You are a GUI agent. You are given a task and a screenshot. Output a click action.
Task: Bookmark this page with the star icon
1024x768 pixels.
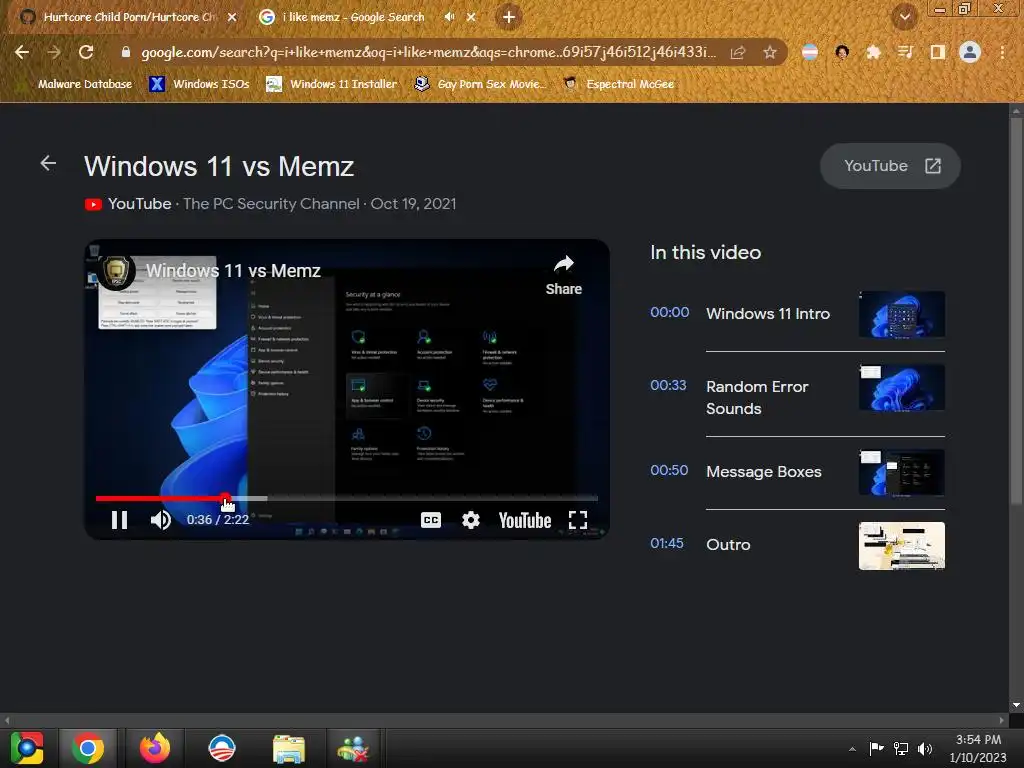pos(770,52)
